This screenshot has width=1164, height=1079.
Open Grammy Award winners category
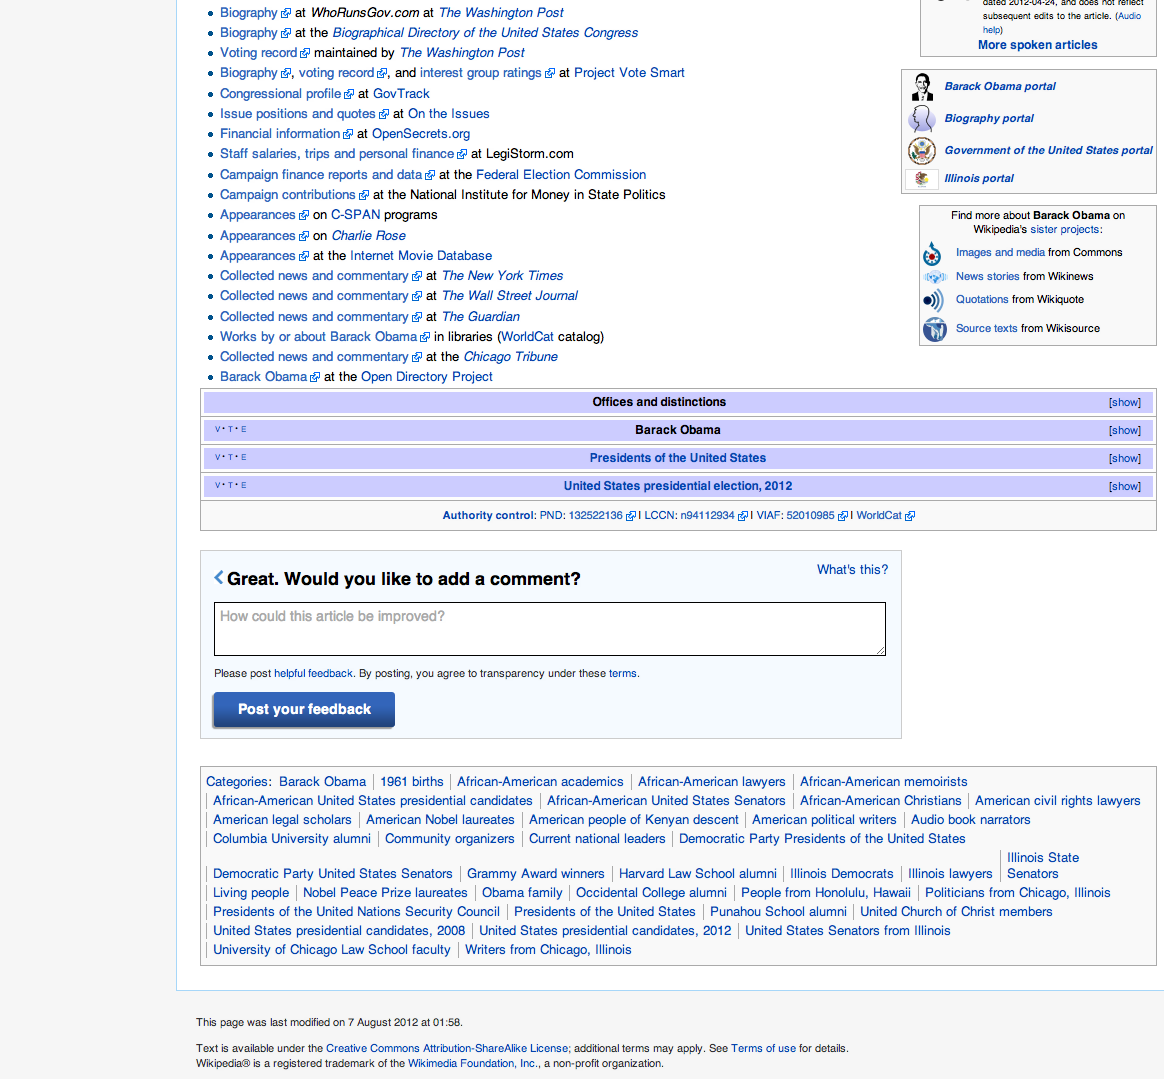[x=536, y=874]
